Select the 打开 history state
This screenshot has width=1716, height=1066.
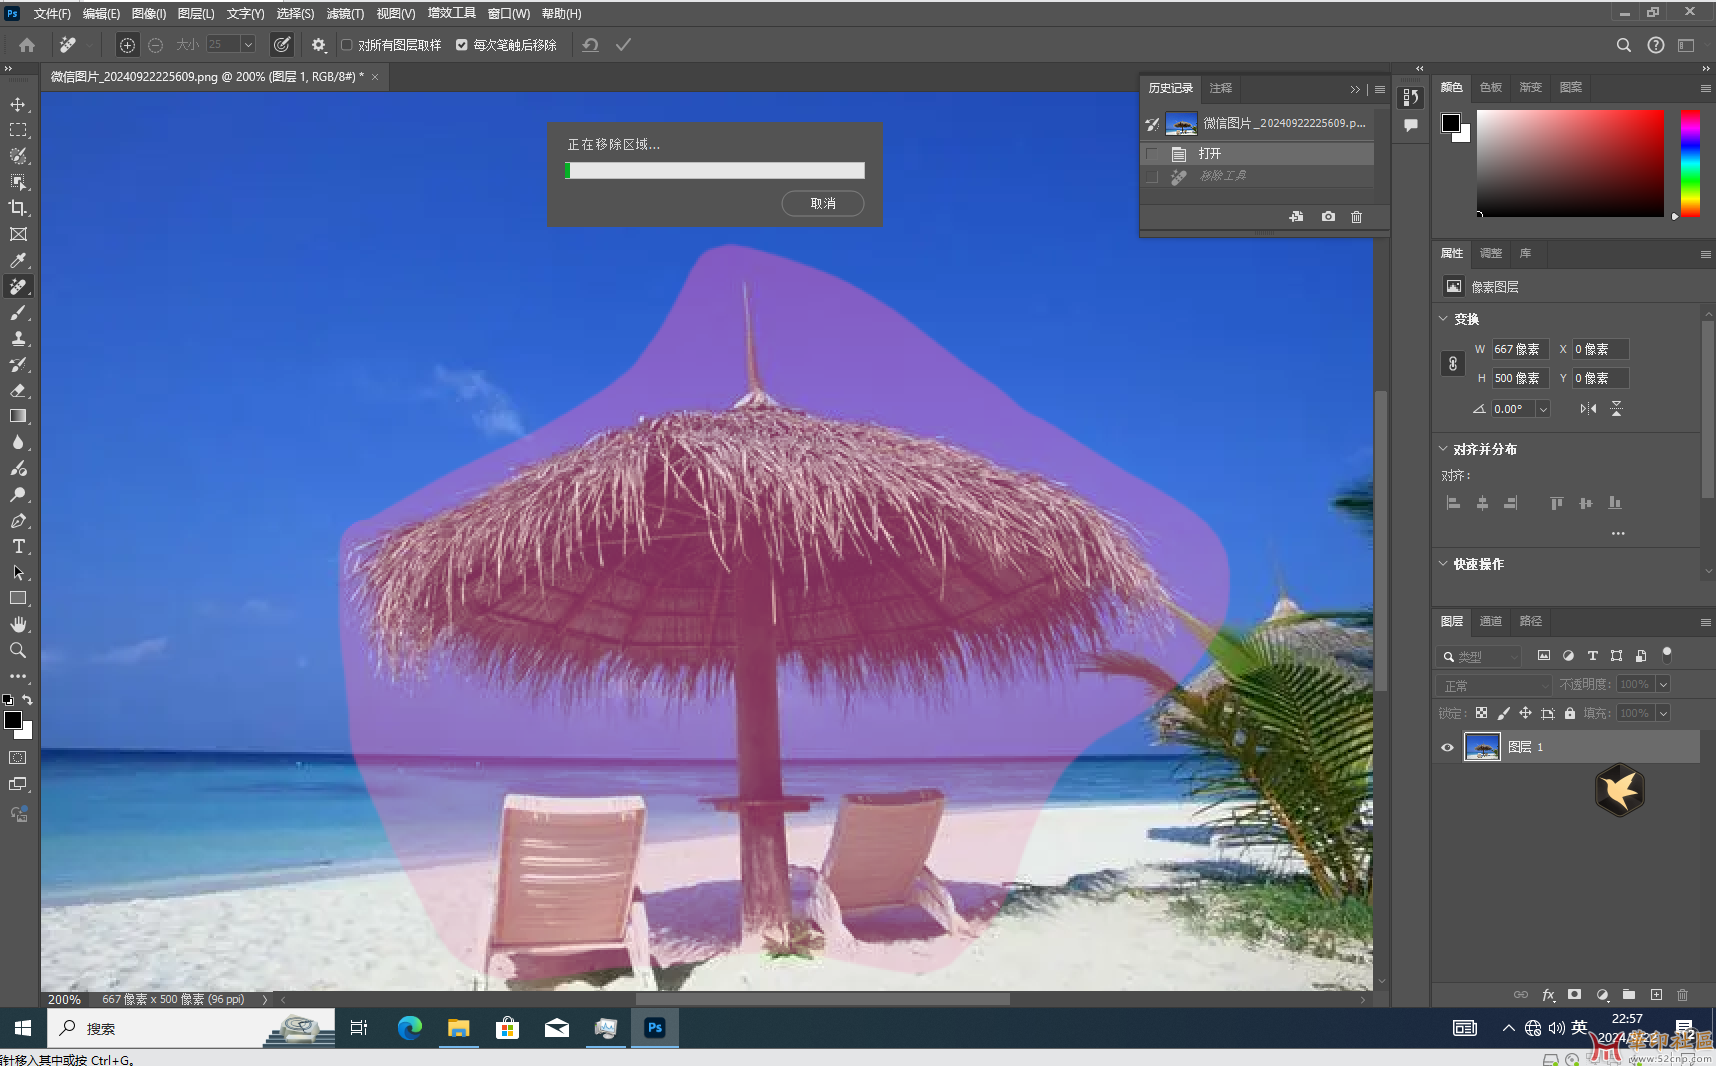(1258, 154)
